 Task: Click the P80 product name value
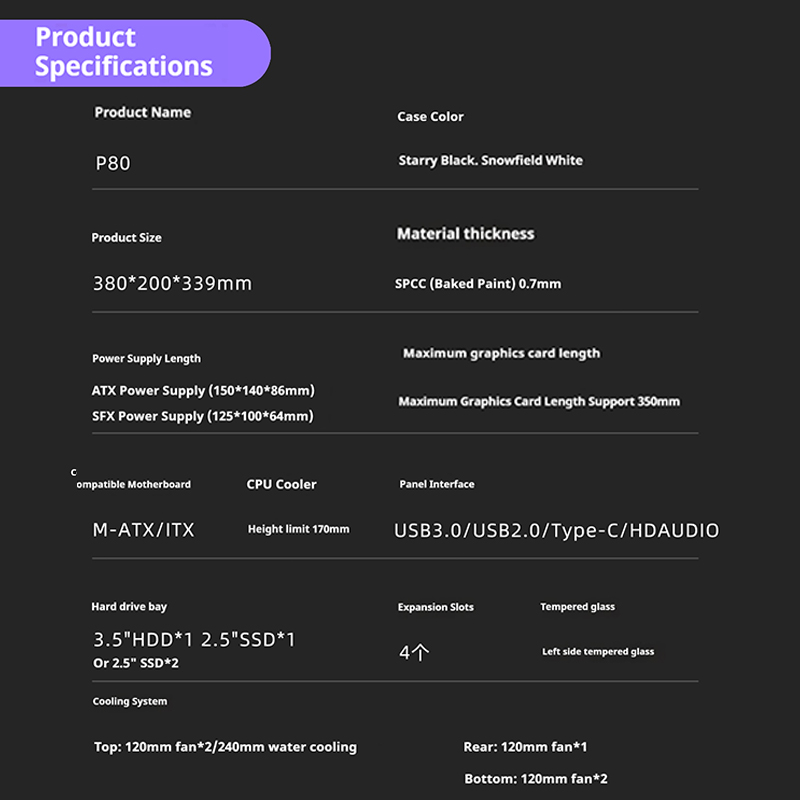113,163
